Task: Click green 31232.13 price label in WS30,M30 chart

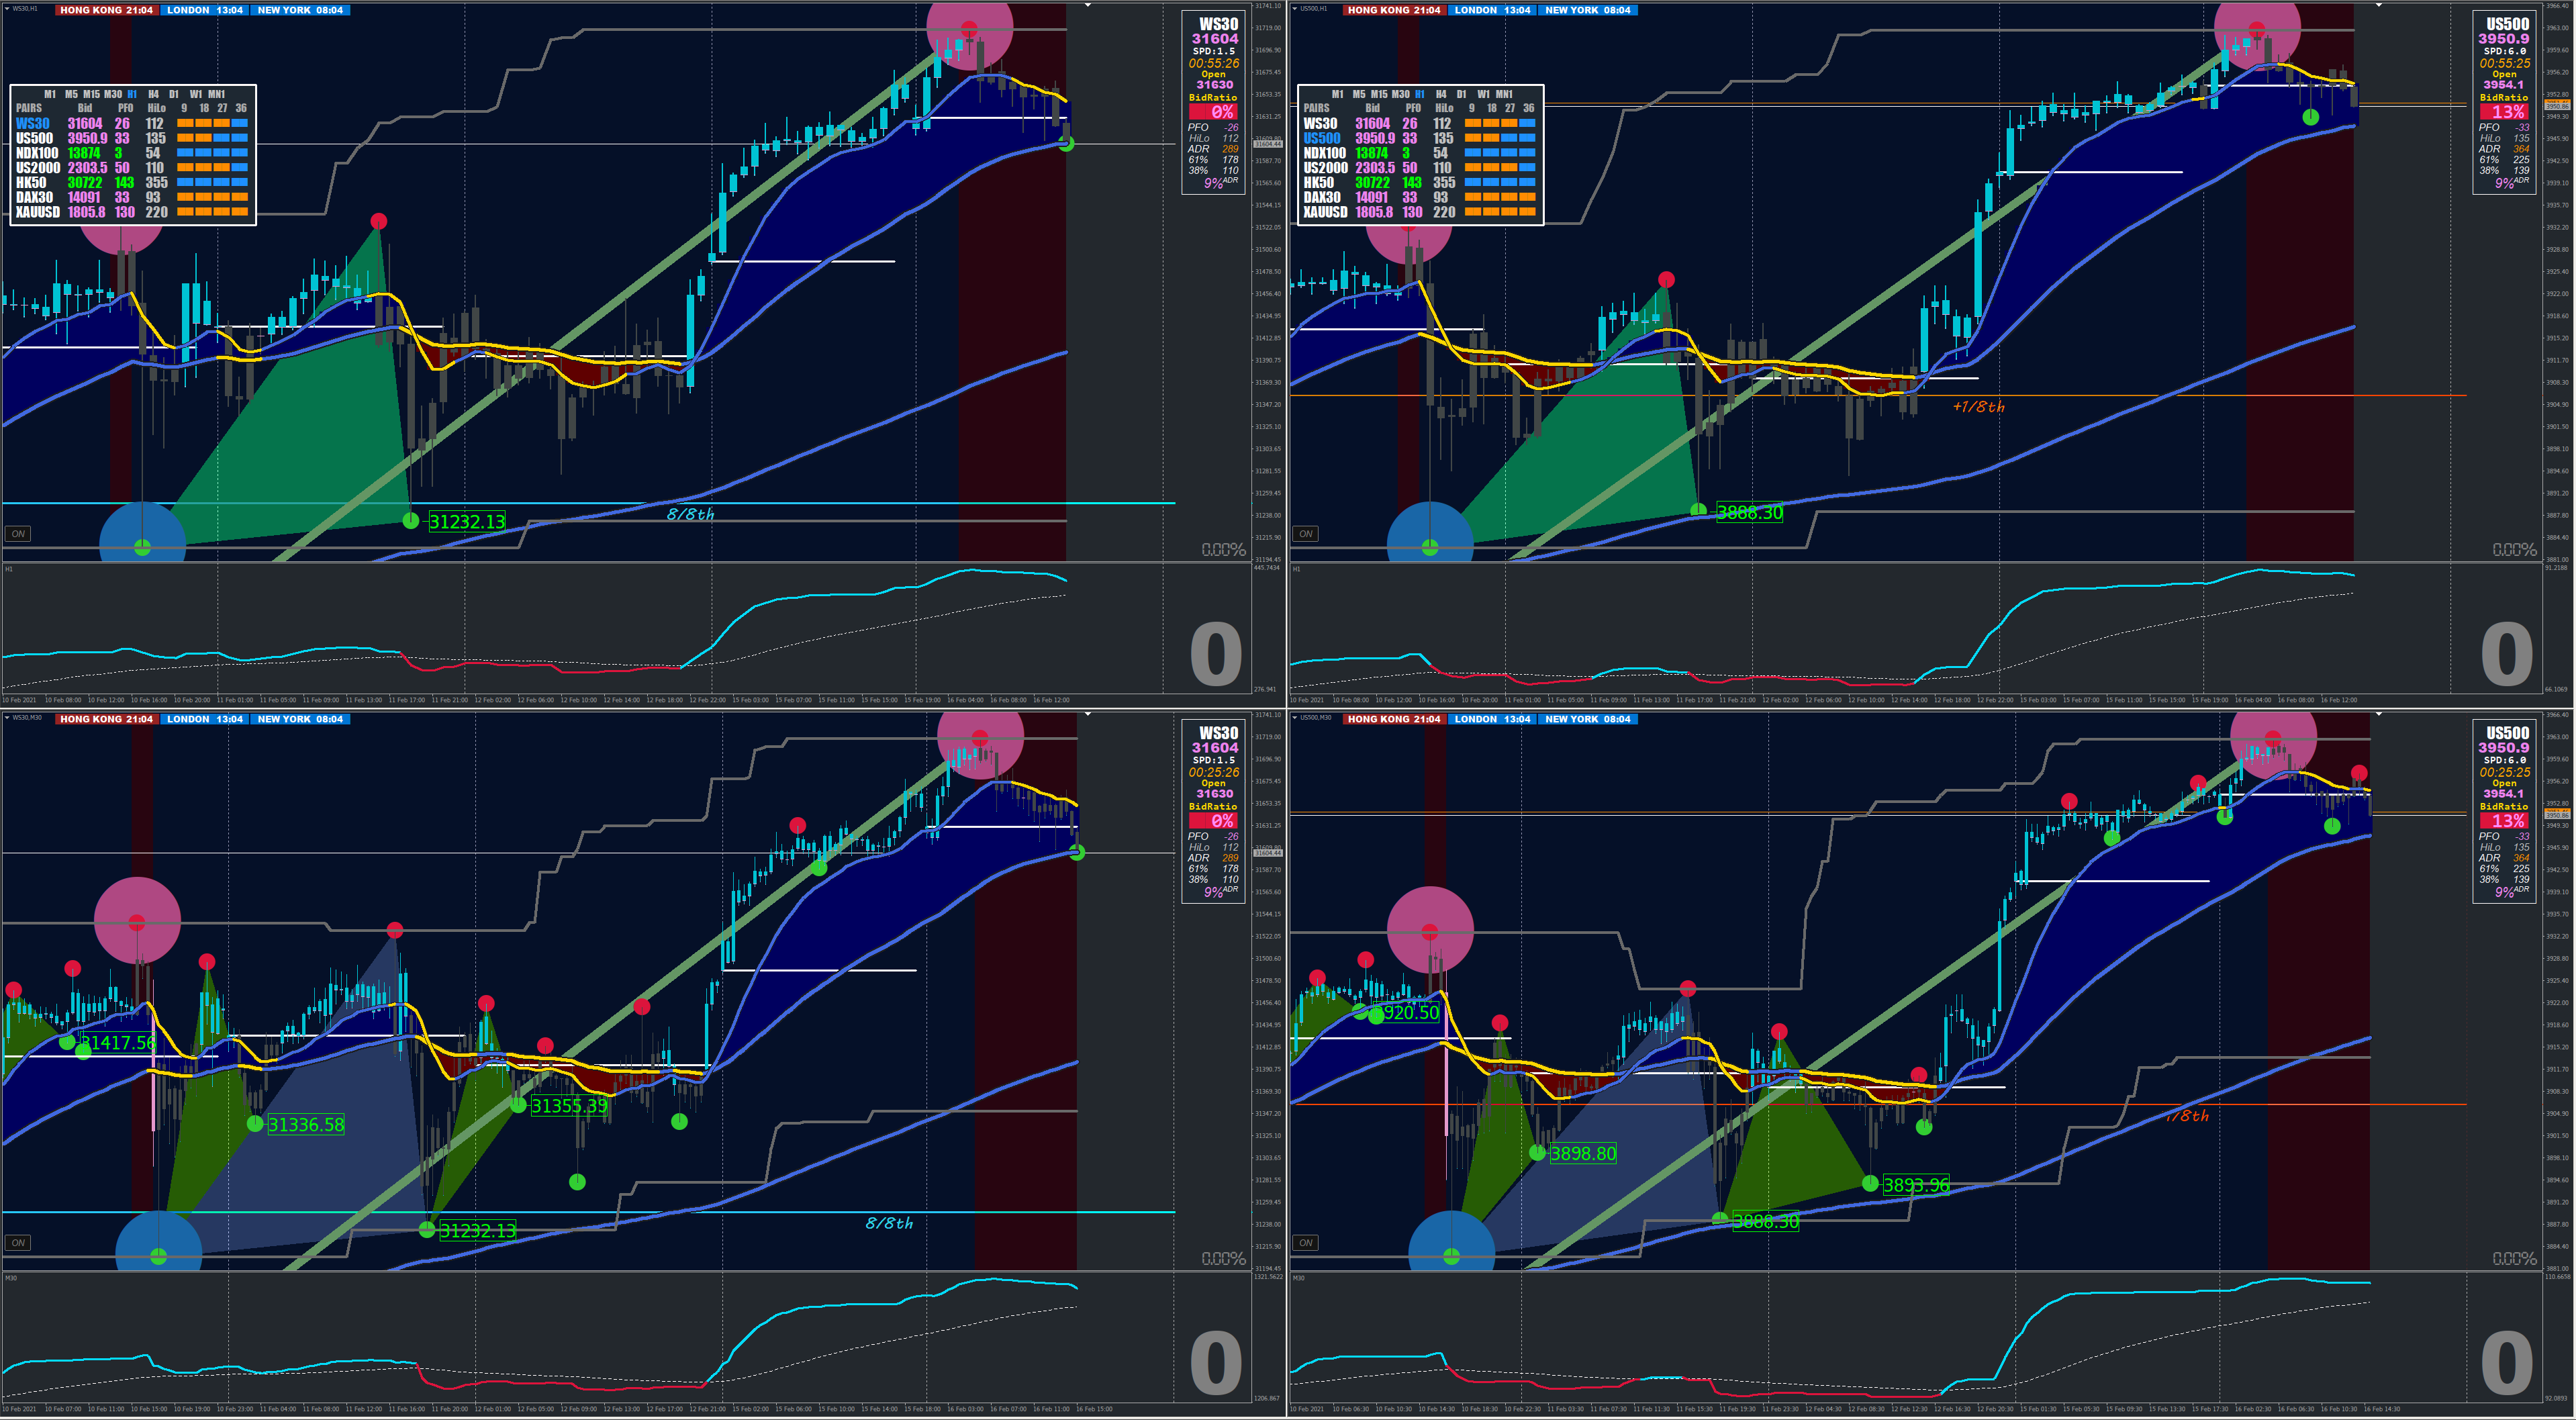Action: click(478, 1230)
